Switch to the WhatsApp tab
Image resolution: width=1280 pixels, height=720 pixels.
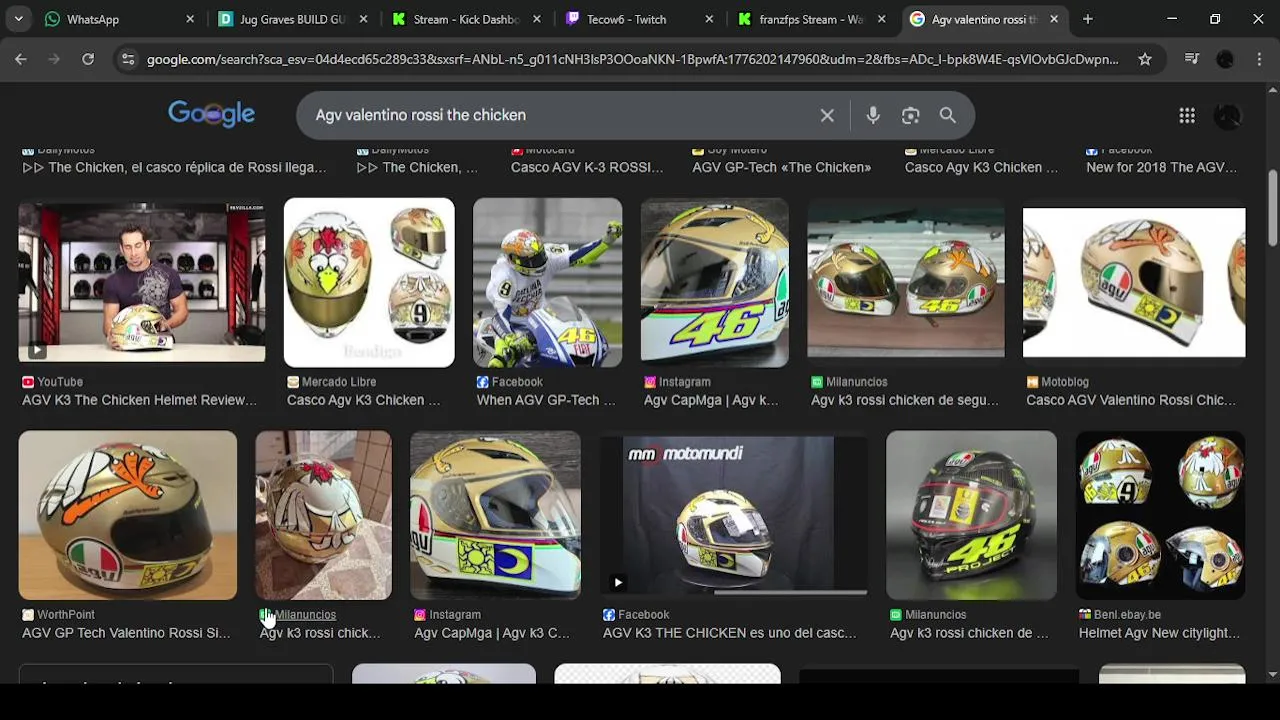[118, 19]
